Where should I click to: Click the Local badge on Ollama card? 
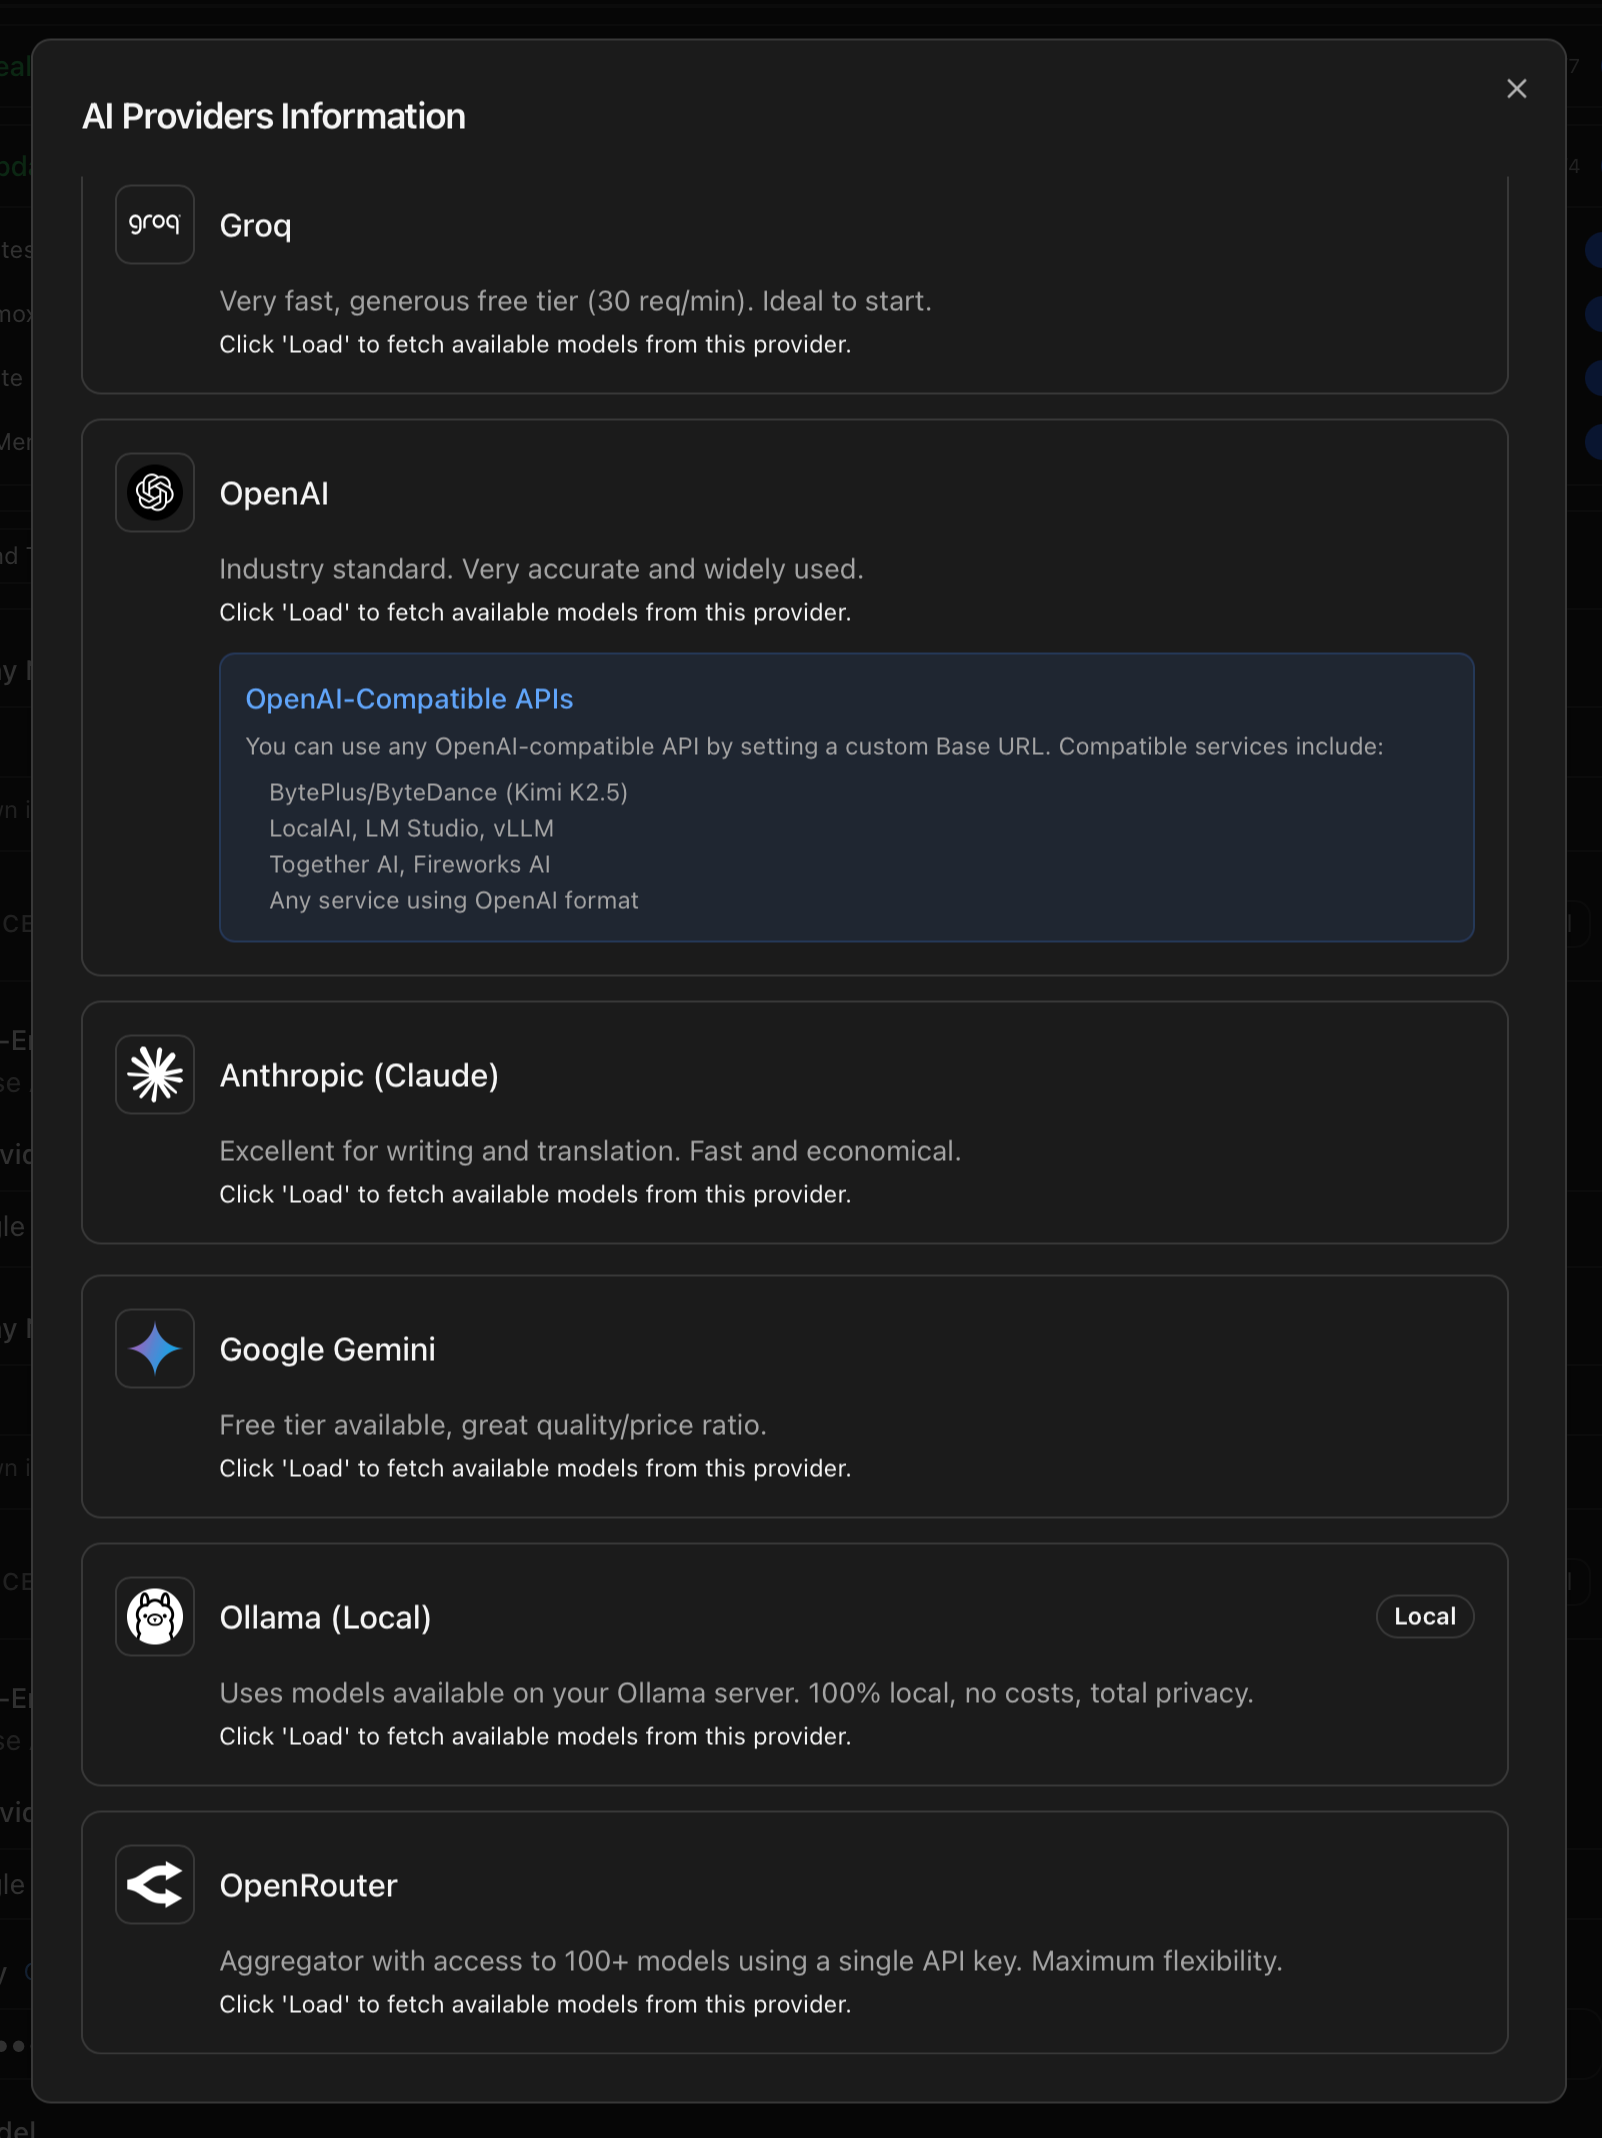click(x=1425, y=1616)
